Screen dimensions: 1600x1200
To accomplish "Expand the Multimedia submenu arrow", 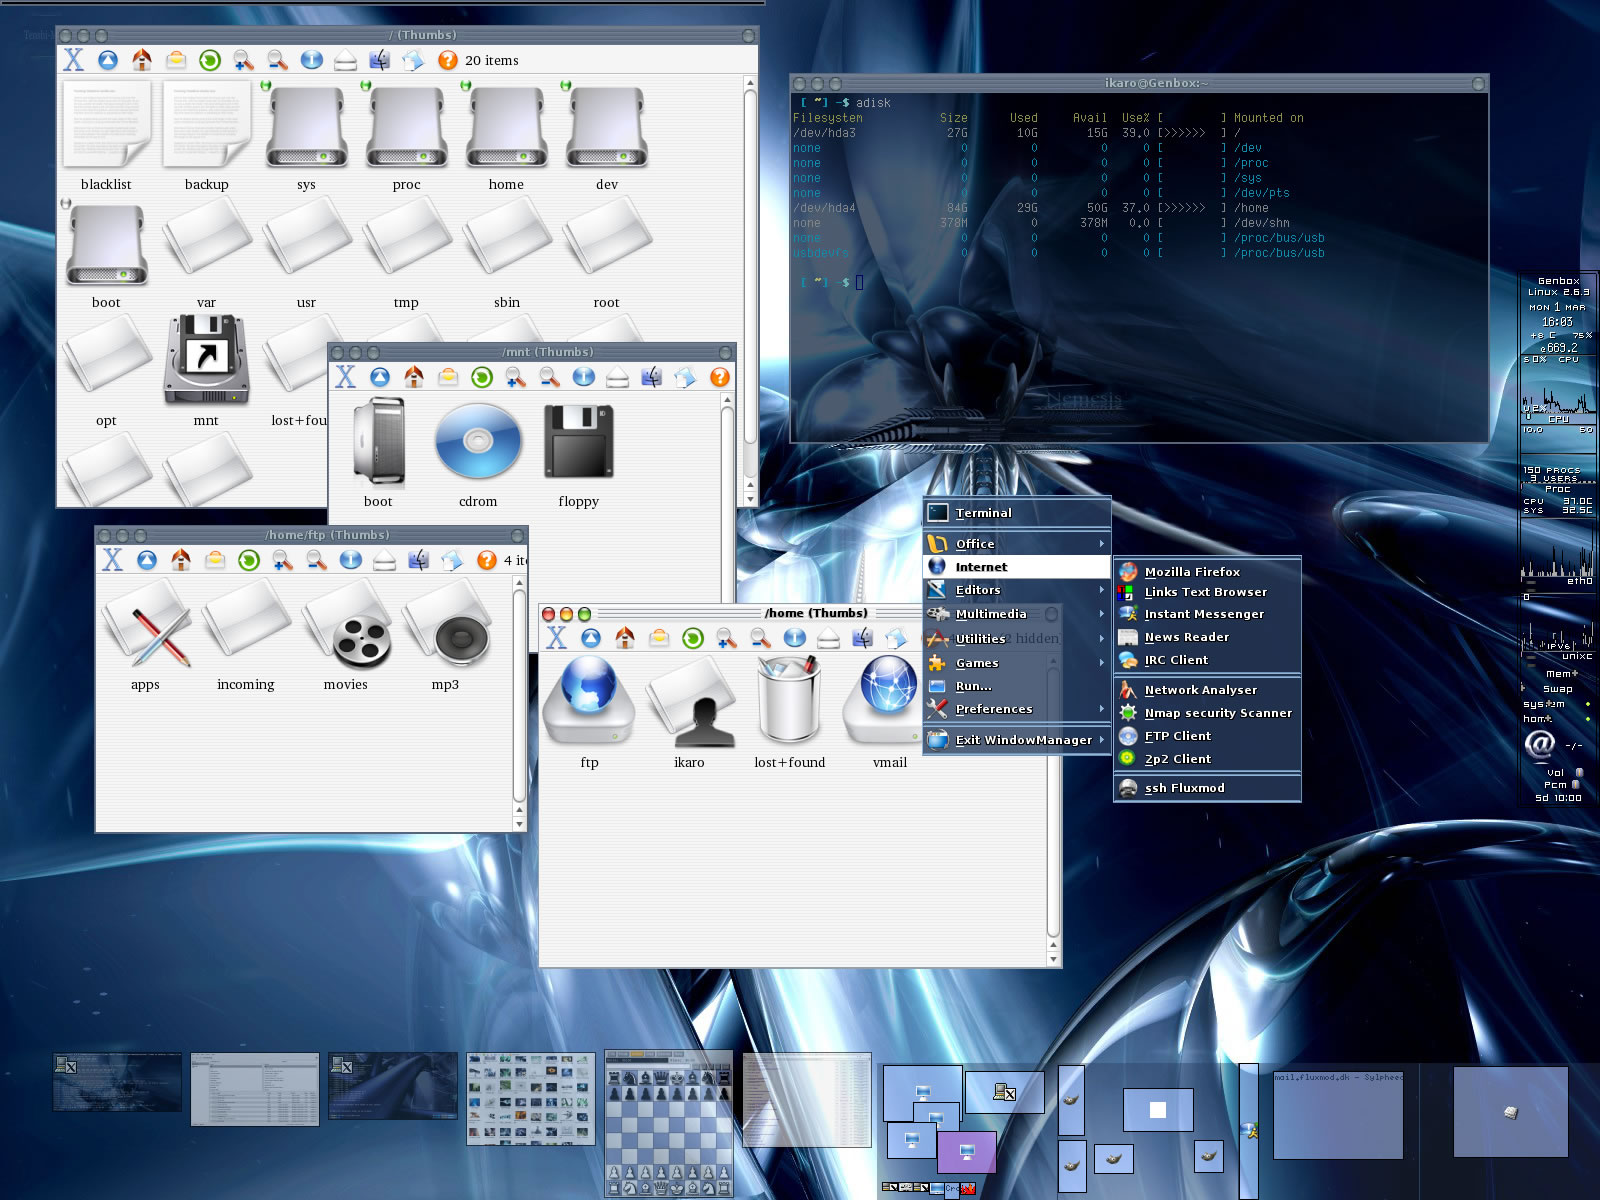I will click(x=1103, y=614).
